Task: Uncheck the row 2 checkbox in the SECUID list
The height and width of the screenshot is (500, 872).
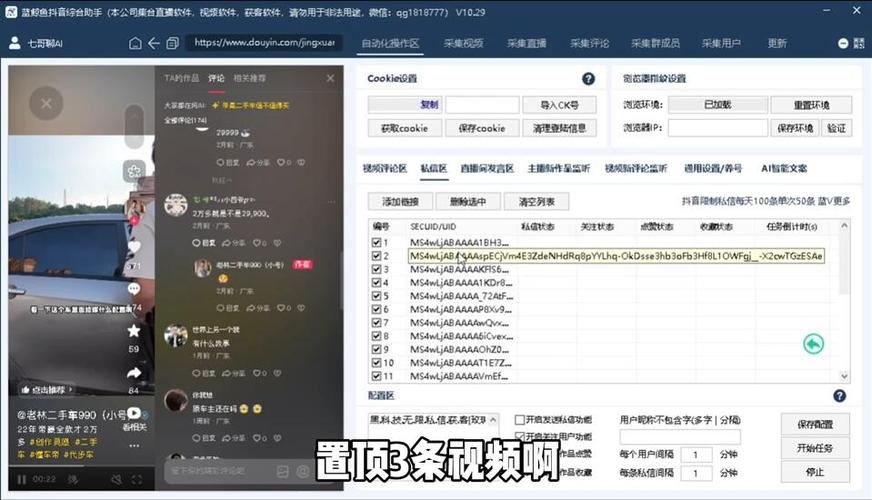Action: click(376, 256)
